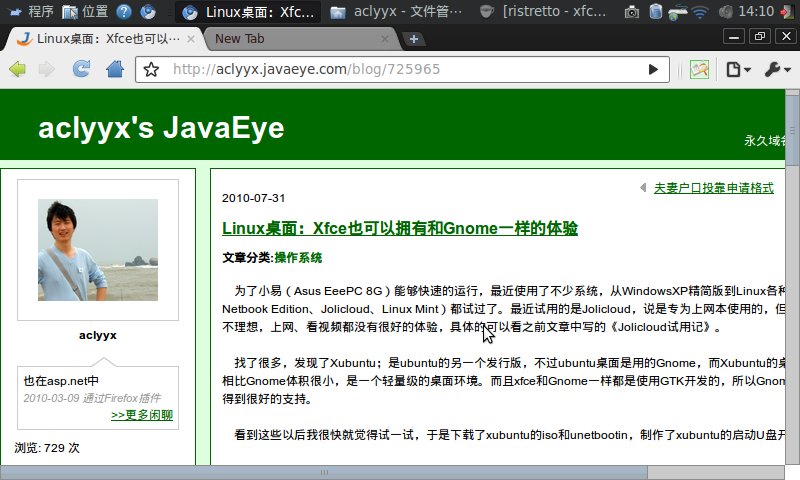800x480 pixels.
Task: Reload the current page
Action: [81, 69]
